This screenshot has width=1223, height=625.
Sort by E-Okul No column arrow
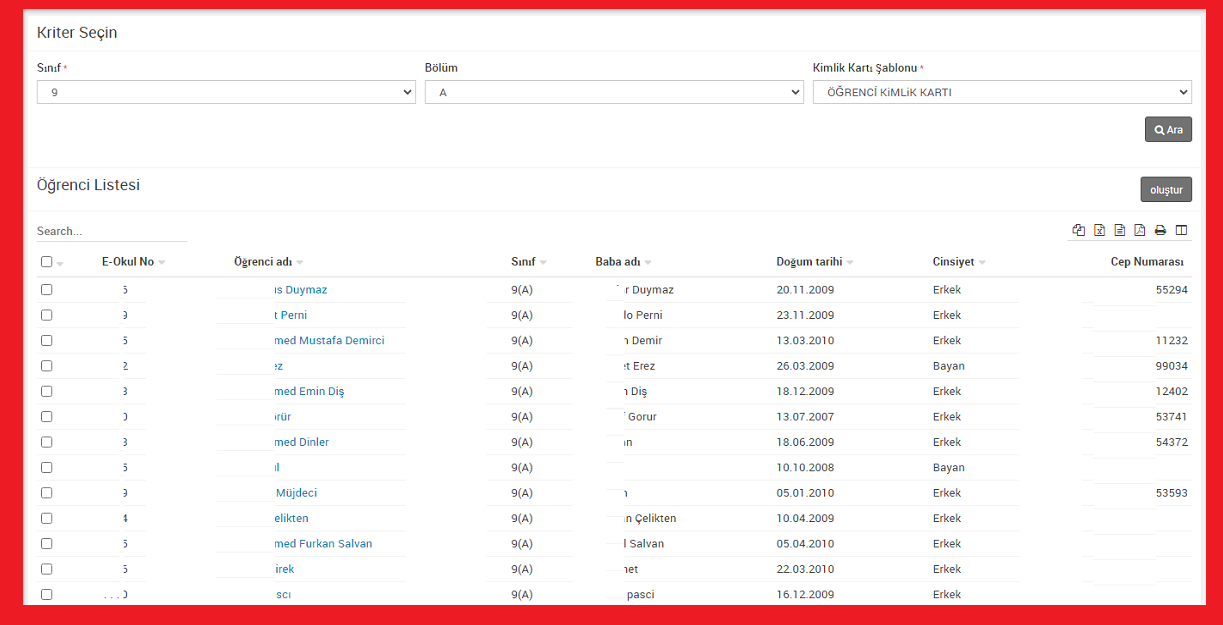tap(162, 263)
